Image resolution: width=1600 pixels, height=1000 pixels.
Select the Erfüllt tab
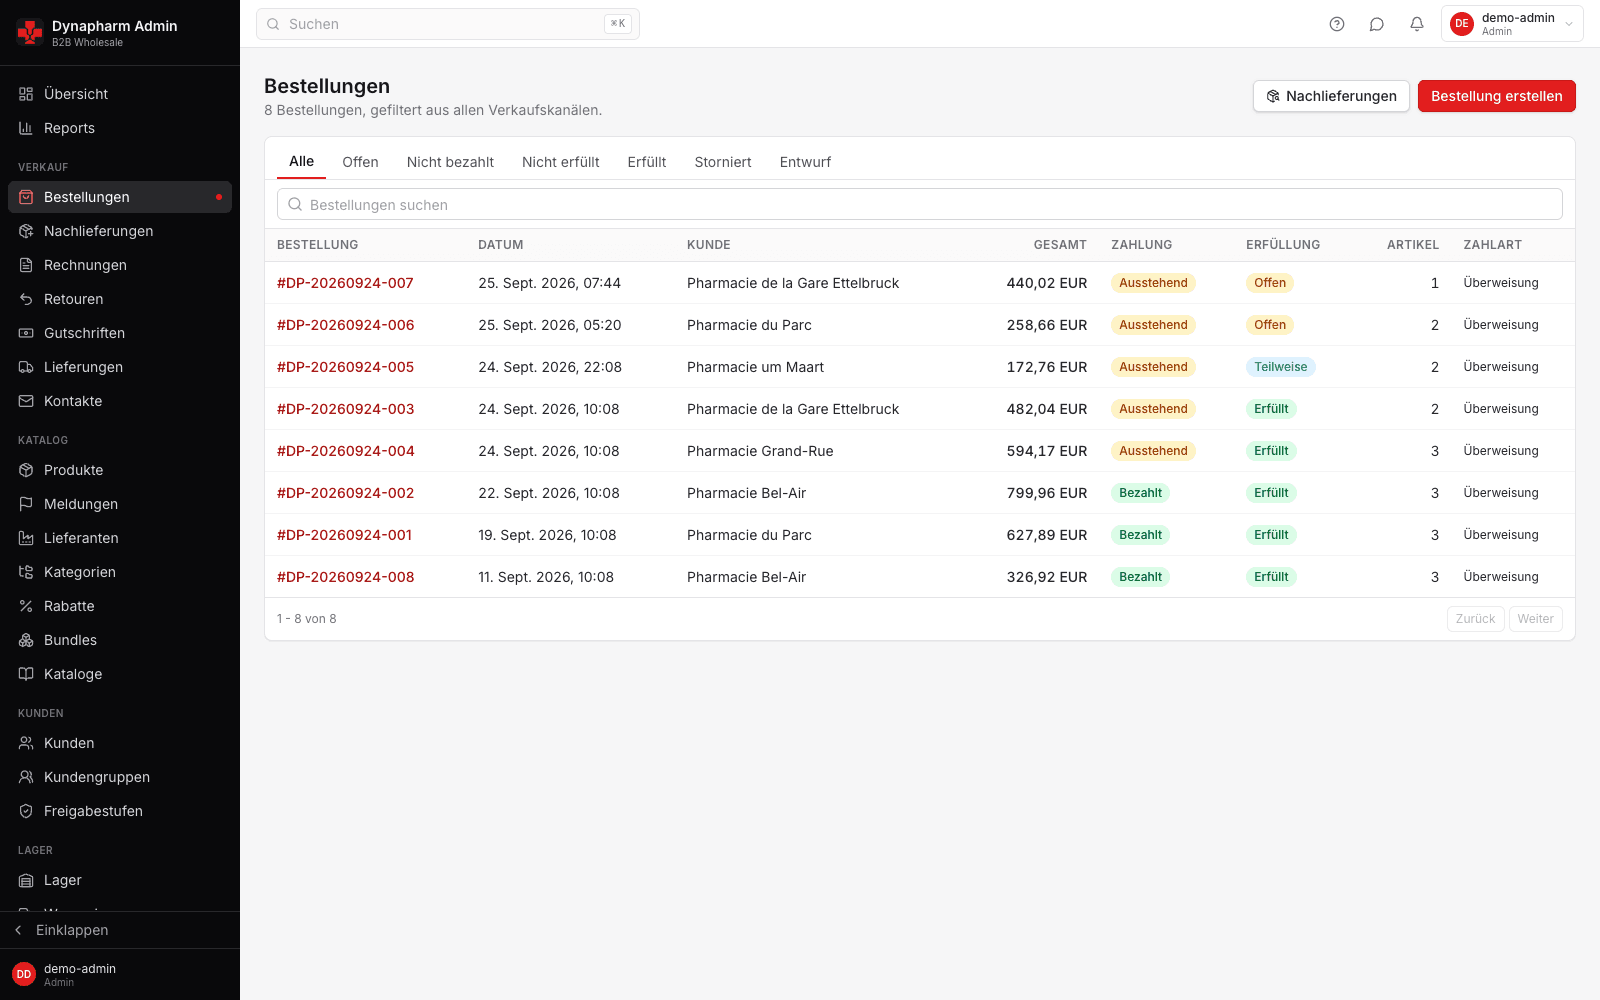click(x=647, y=162)
